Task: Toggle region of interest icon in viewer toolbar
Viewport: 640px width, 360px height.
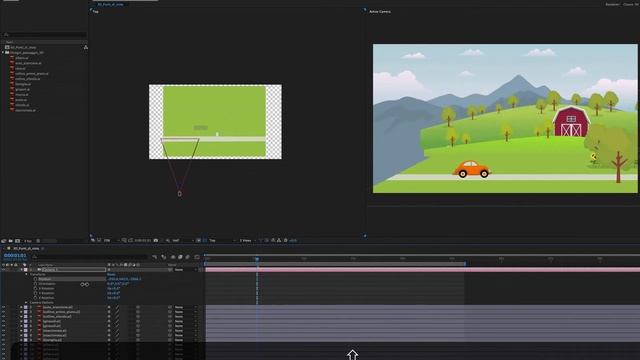Action: (x=198, y=240)
